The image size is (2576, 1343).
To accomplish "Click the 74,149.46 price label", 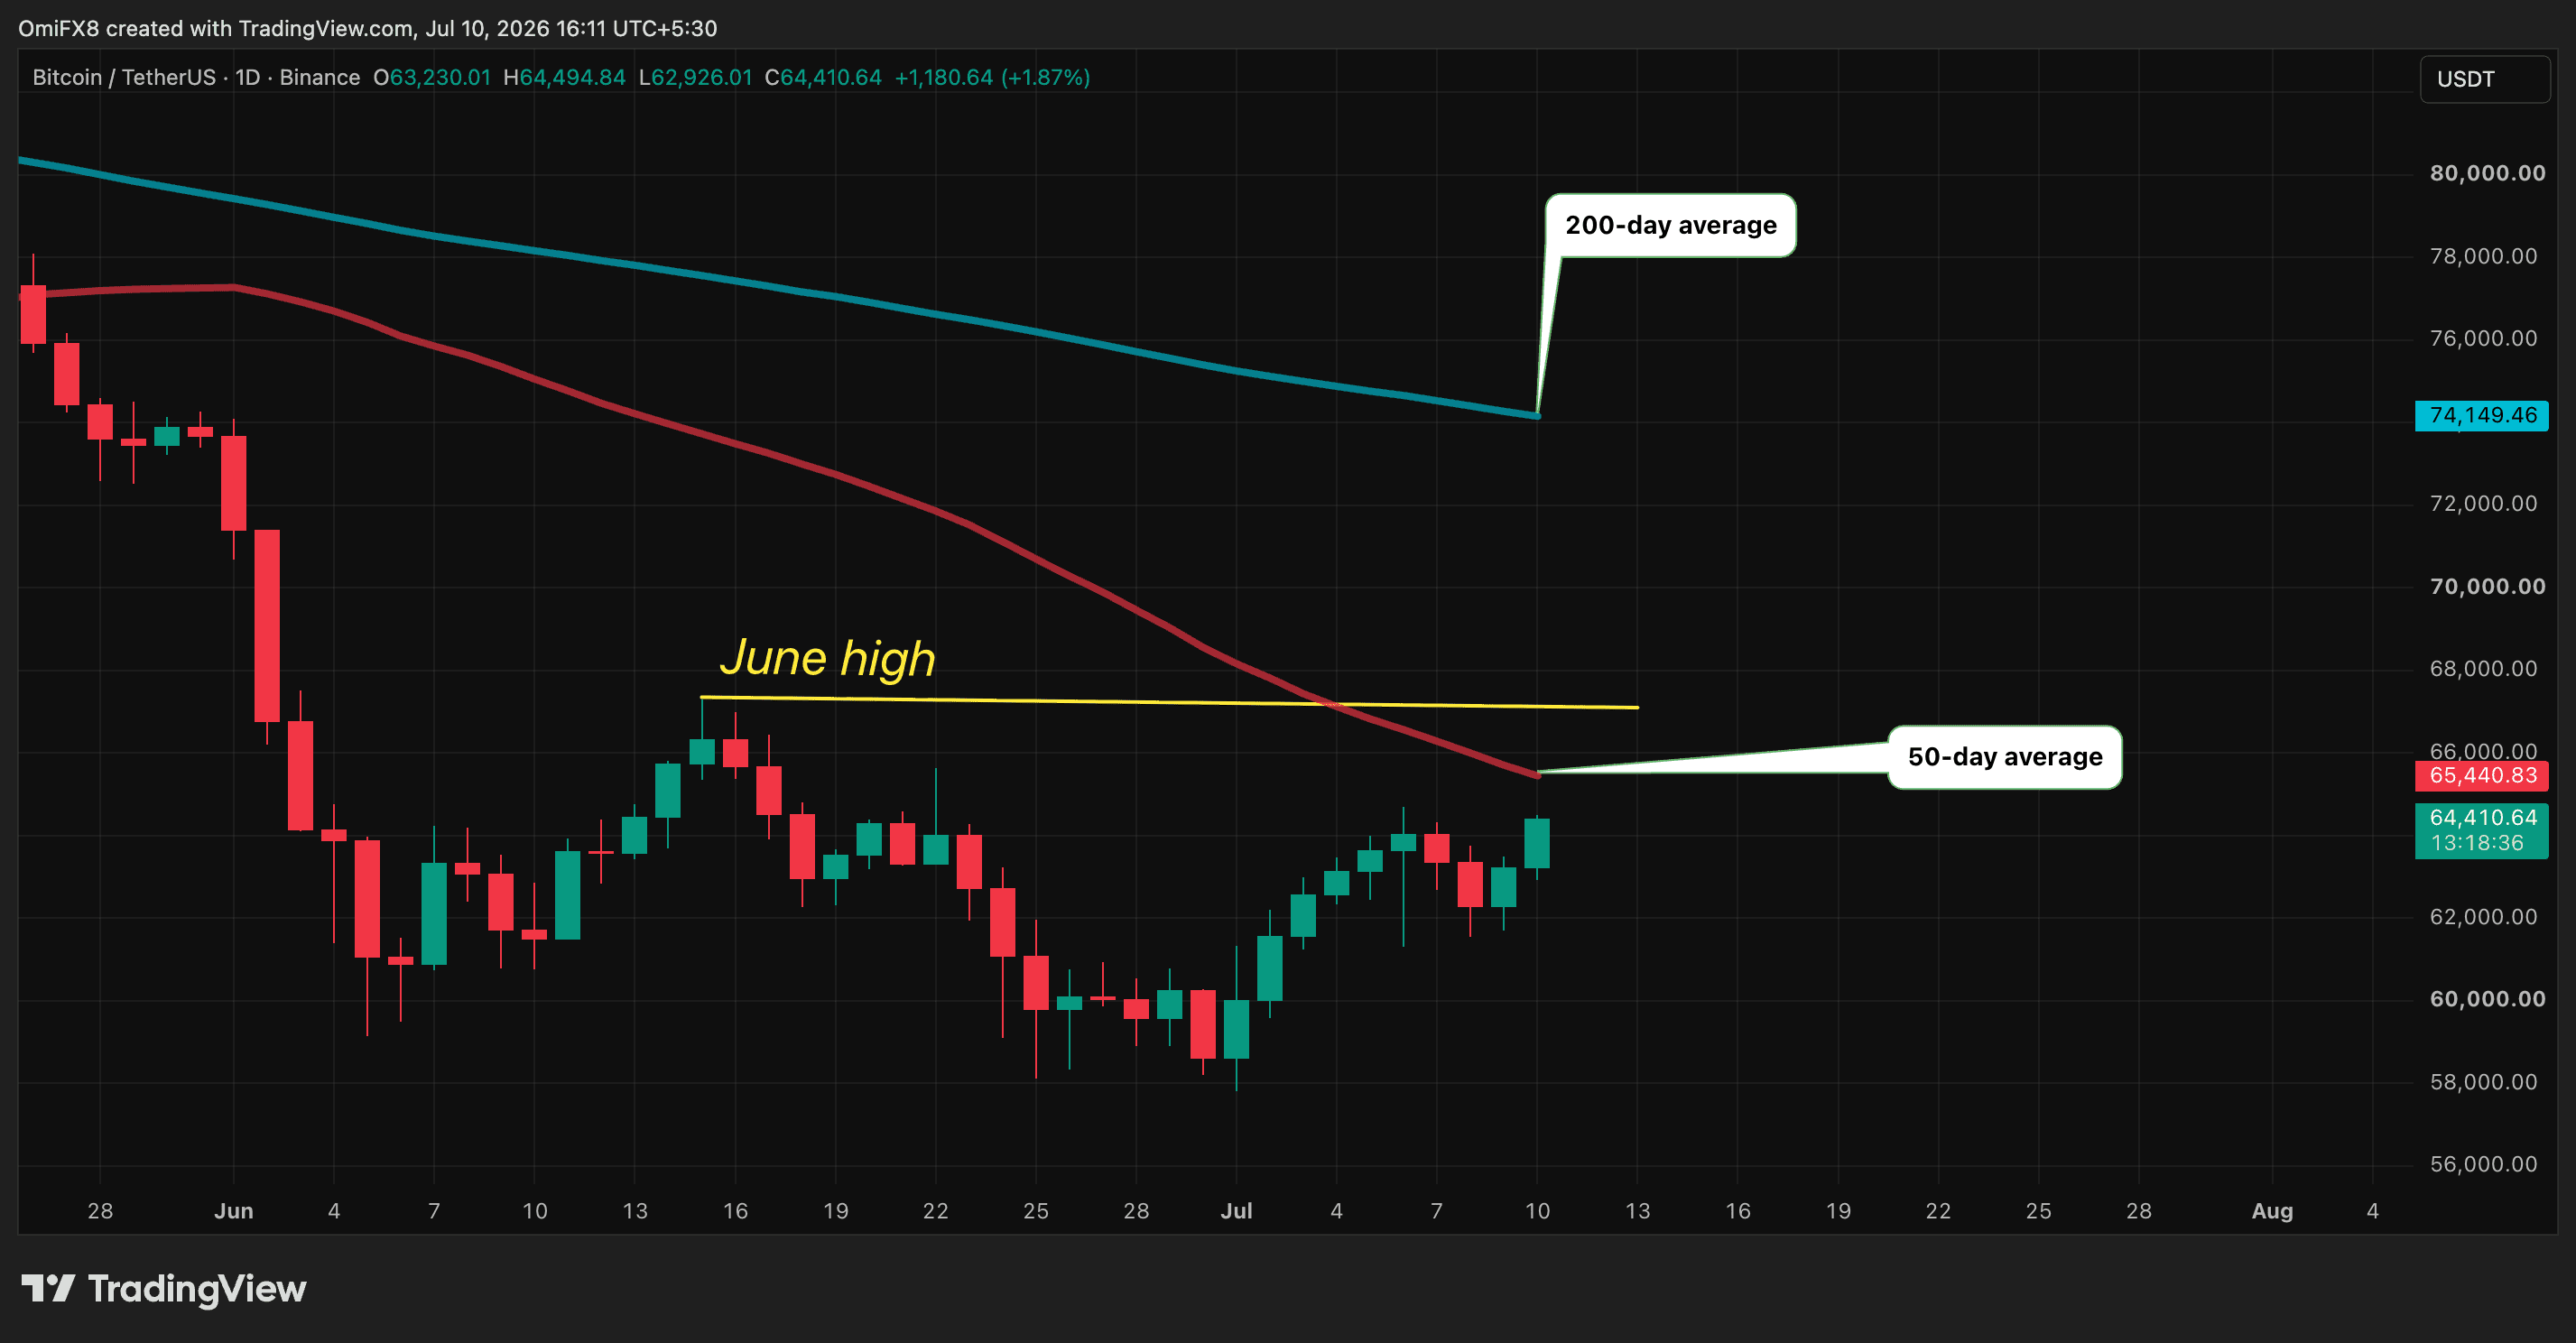I will pyautogui.click(x=2482, y=415).
